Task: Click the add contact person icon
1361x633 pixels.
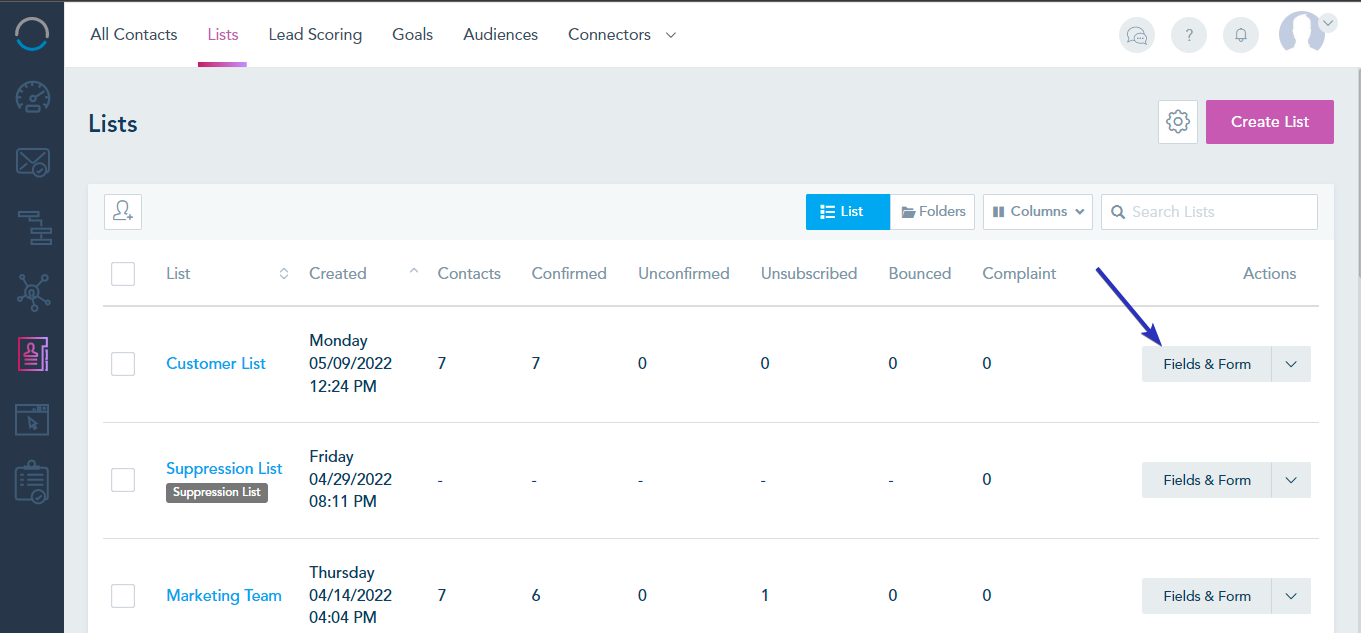Action: [x=123, y=211]
